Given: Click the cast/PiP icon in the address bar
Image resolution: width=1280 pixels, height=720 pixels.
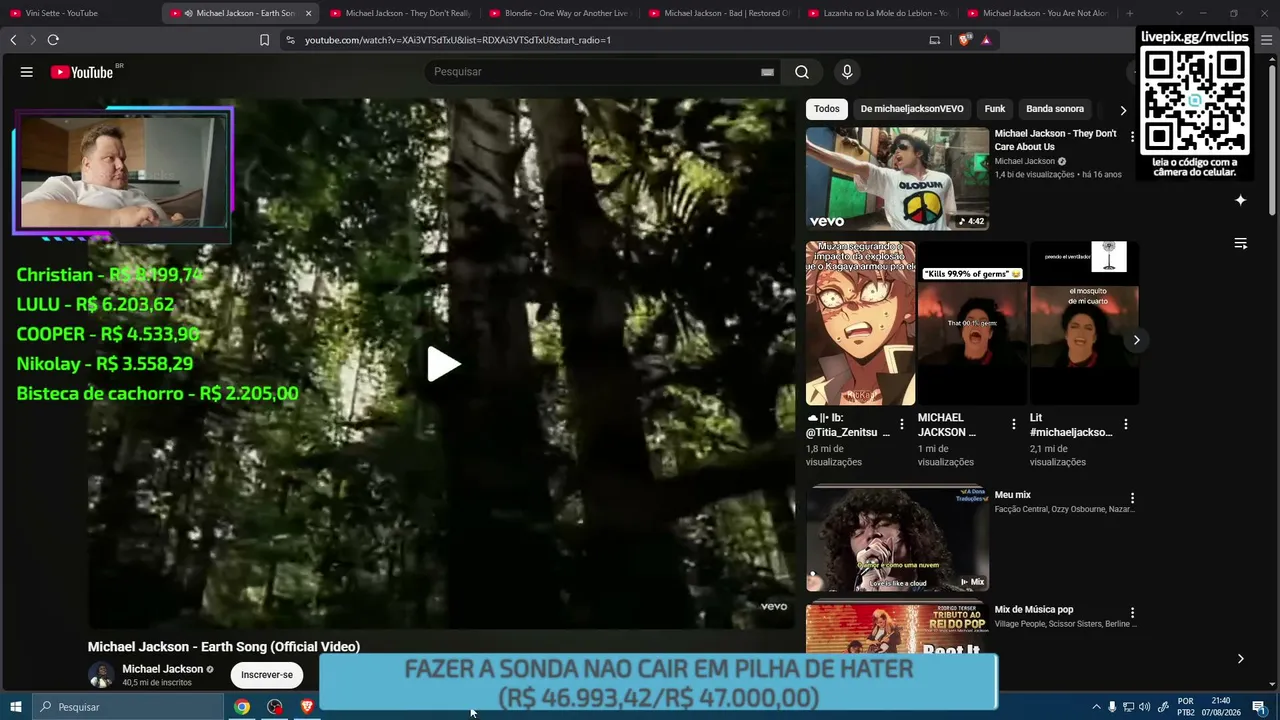Looking at the screenshot, I should click(x=935, y=40).
